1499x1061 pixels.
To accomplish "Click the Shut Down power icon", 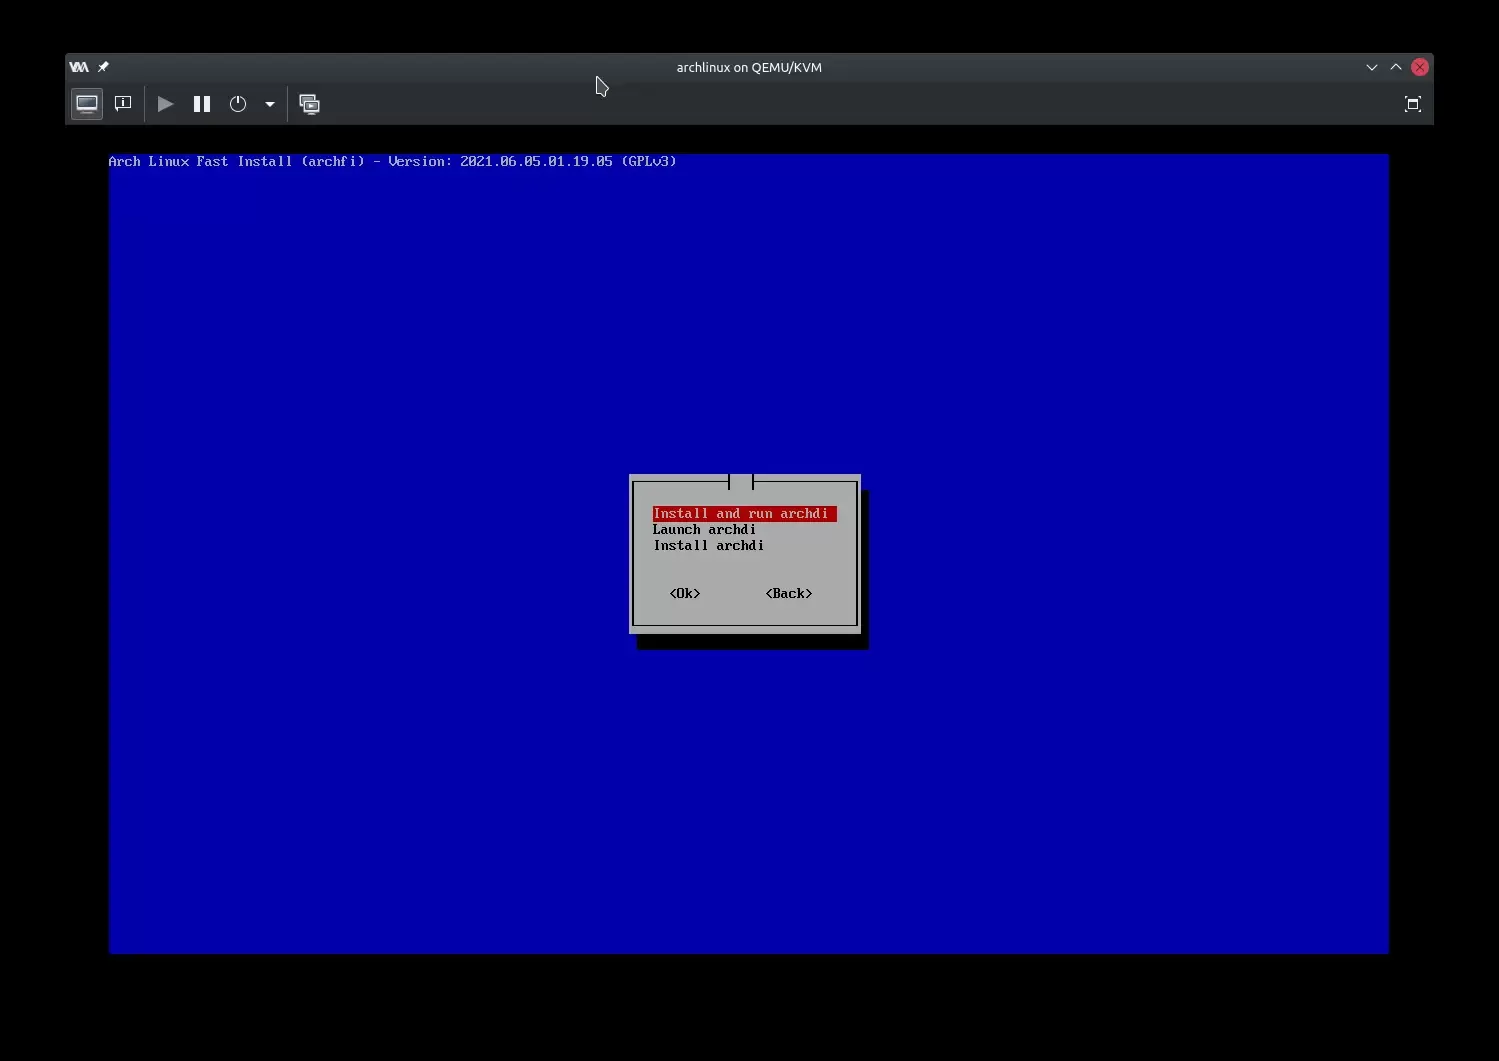I will (238, 104).
